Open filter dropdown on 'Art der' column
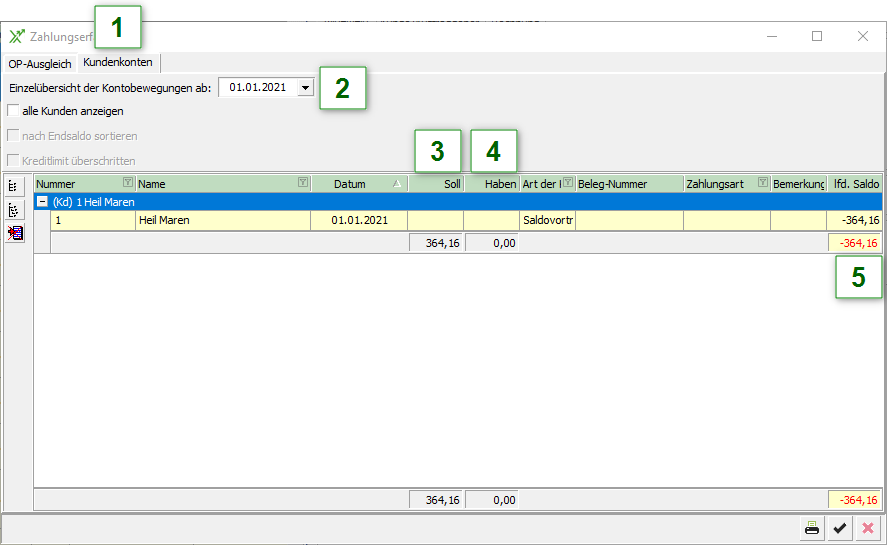Viewport: 887px width, 545px height. [567, 184]
